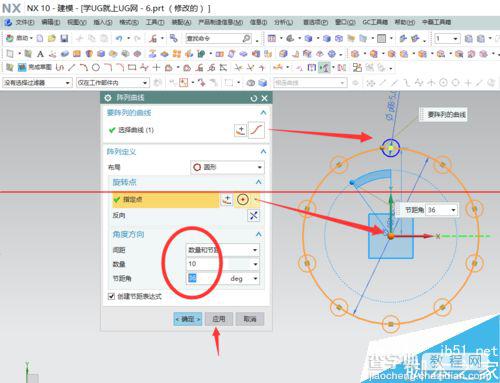Click the 启动 start button
This screenshot has width=500, height=383.
click(19, 38)
